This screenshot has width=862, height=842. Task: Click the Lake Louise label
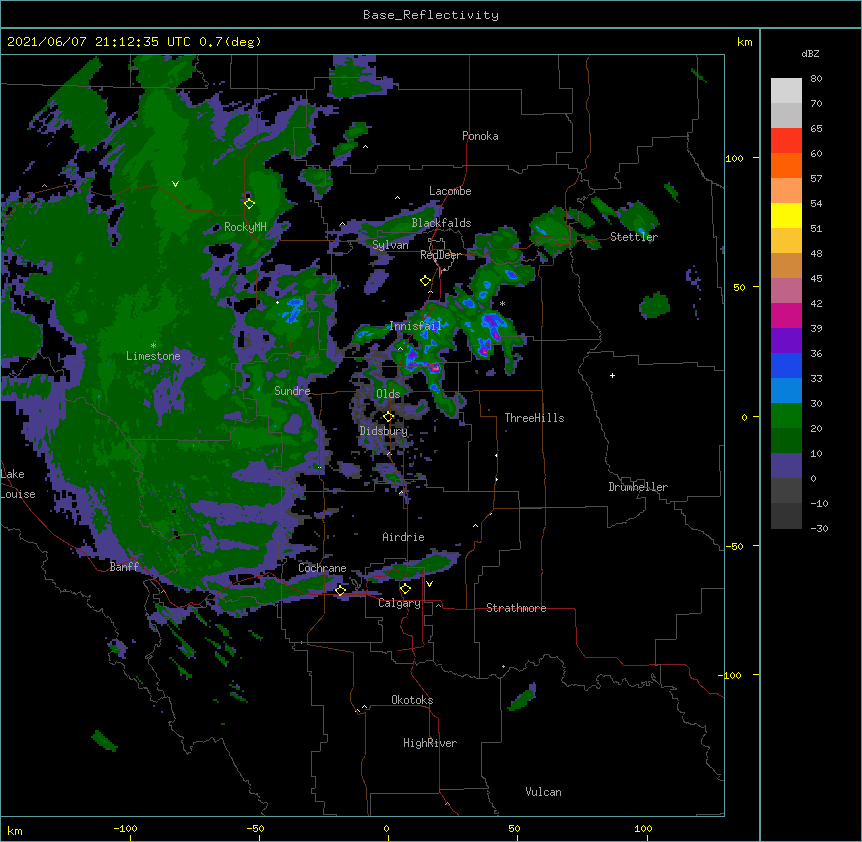pyautogui.click(x=18, y=484)
